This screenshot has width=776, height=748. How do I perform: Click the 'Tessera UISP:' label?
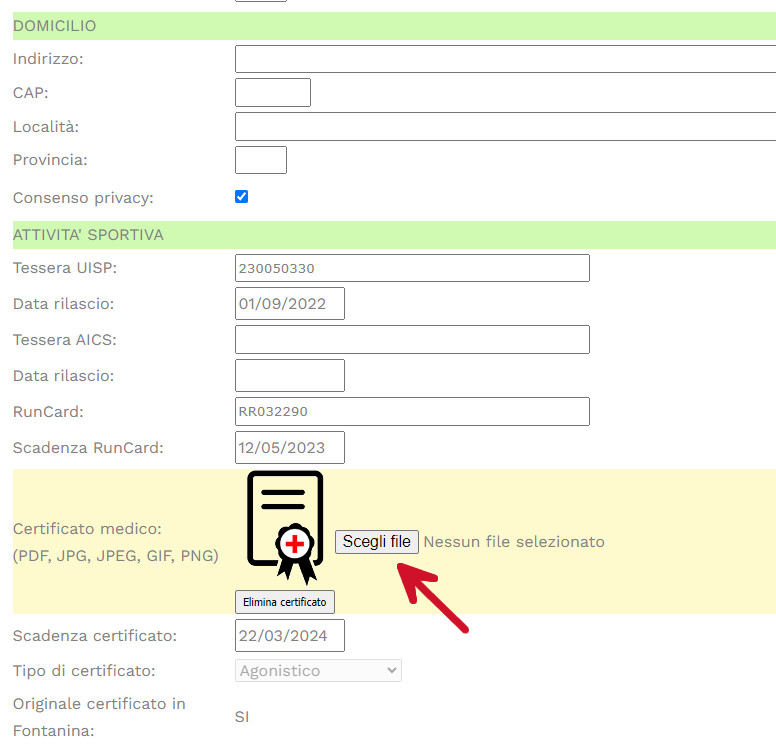pos(65,268)
